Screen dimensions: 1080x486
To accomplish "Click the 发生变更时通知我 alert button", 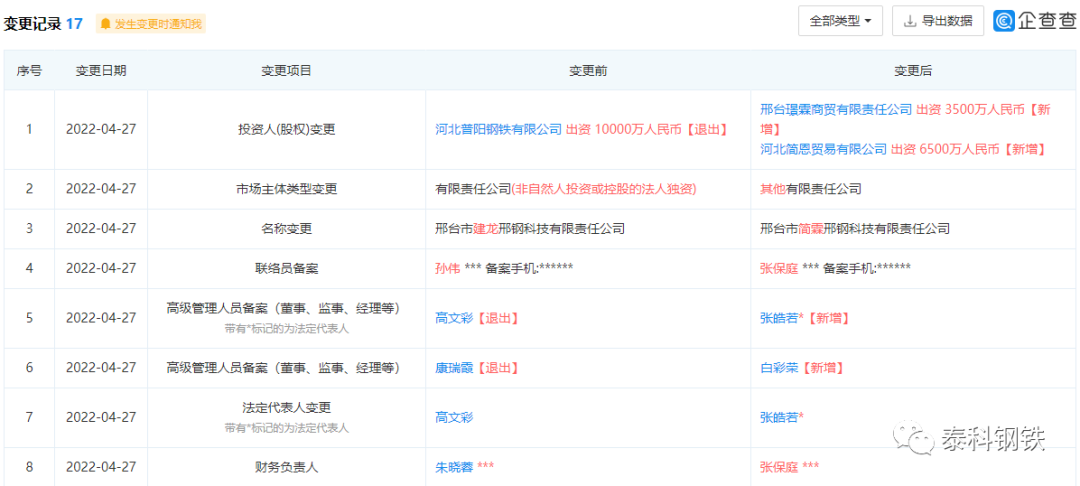I will pyautogui.click(x=151, y=23).
